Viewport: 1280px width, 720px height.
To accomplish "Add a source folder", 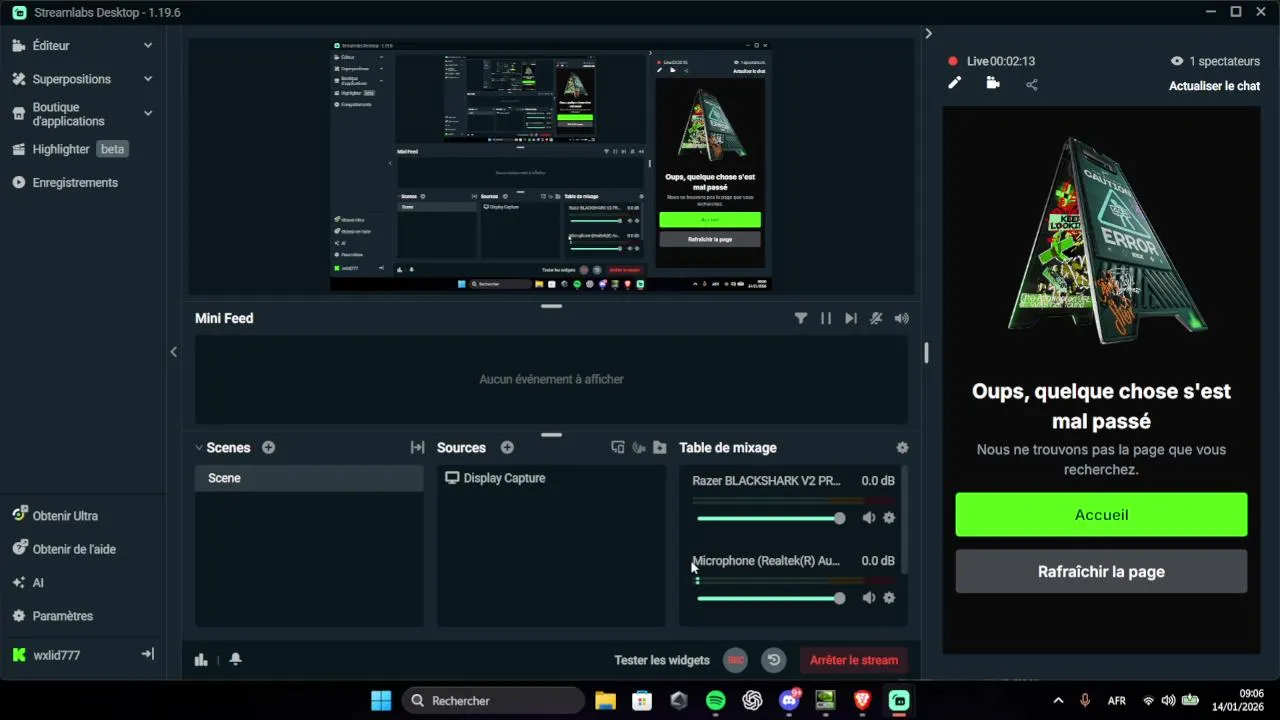I will pos(660,448).
